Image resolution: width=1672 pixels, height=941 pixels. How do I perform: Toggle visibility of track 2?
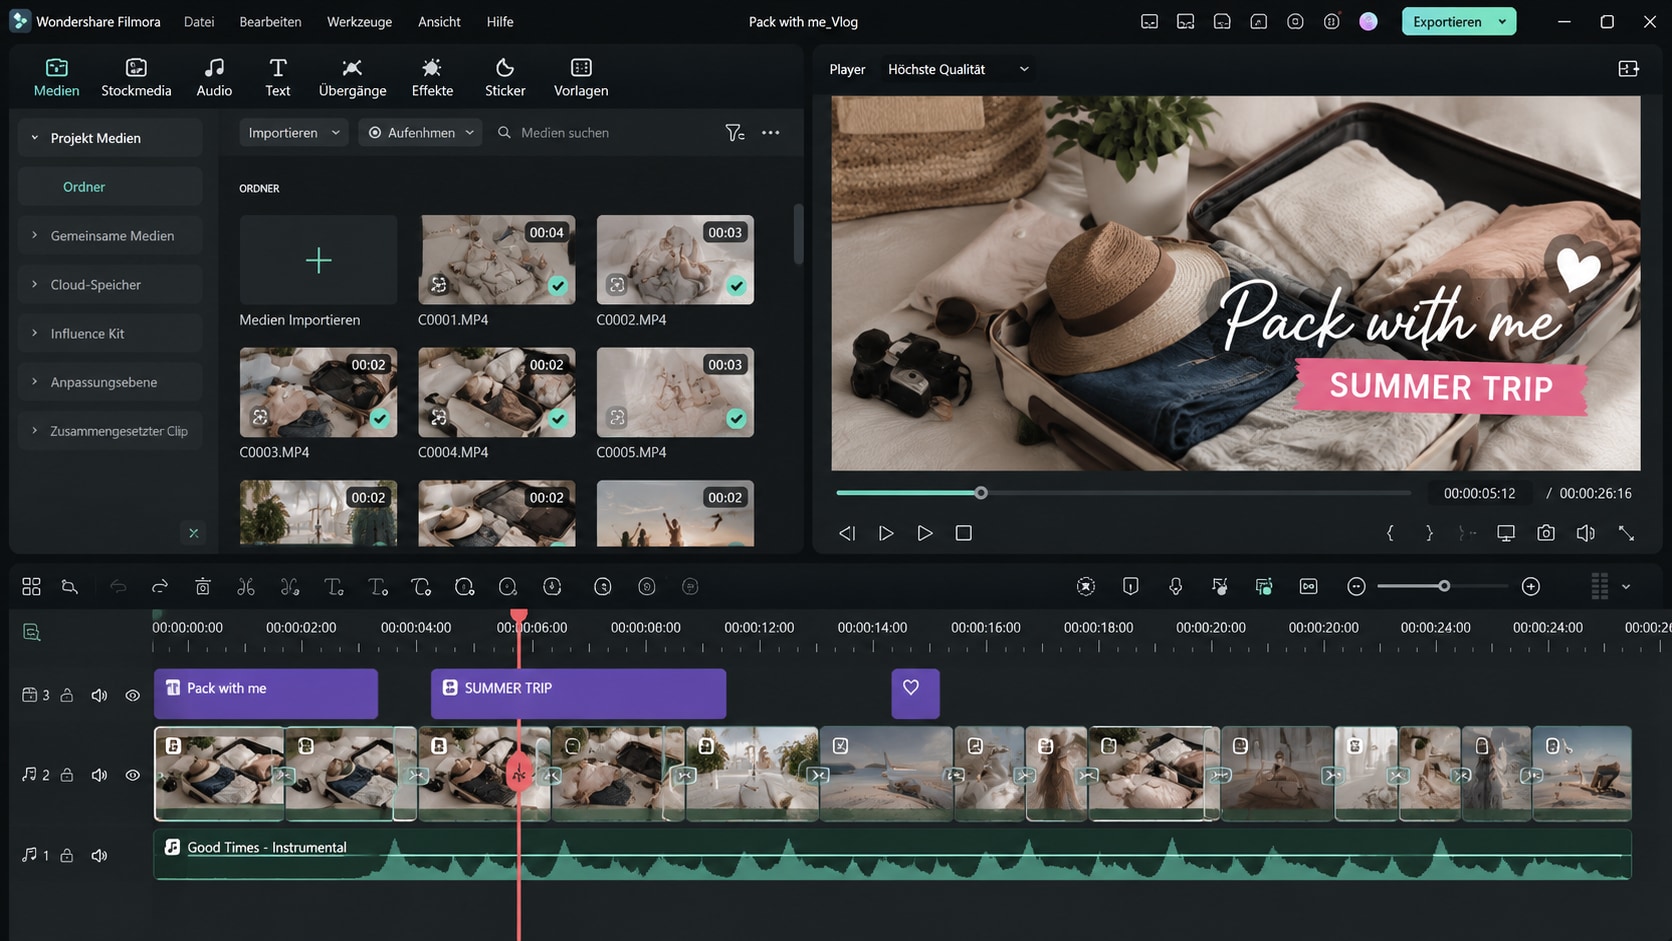pyautogui.click(x=132, y=775)
